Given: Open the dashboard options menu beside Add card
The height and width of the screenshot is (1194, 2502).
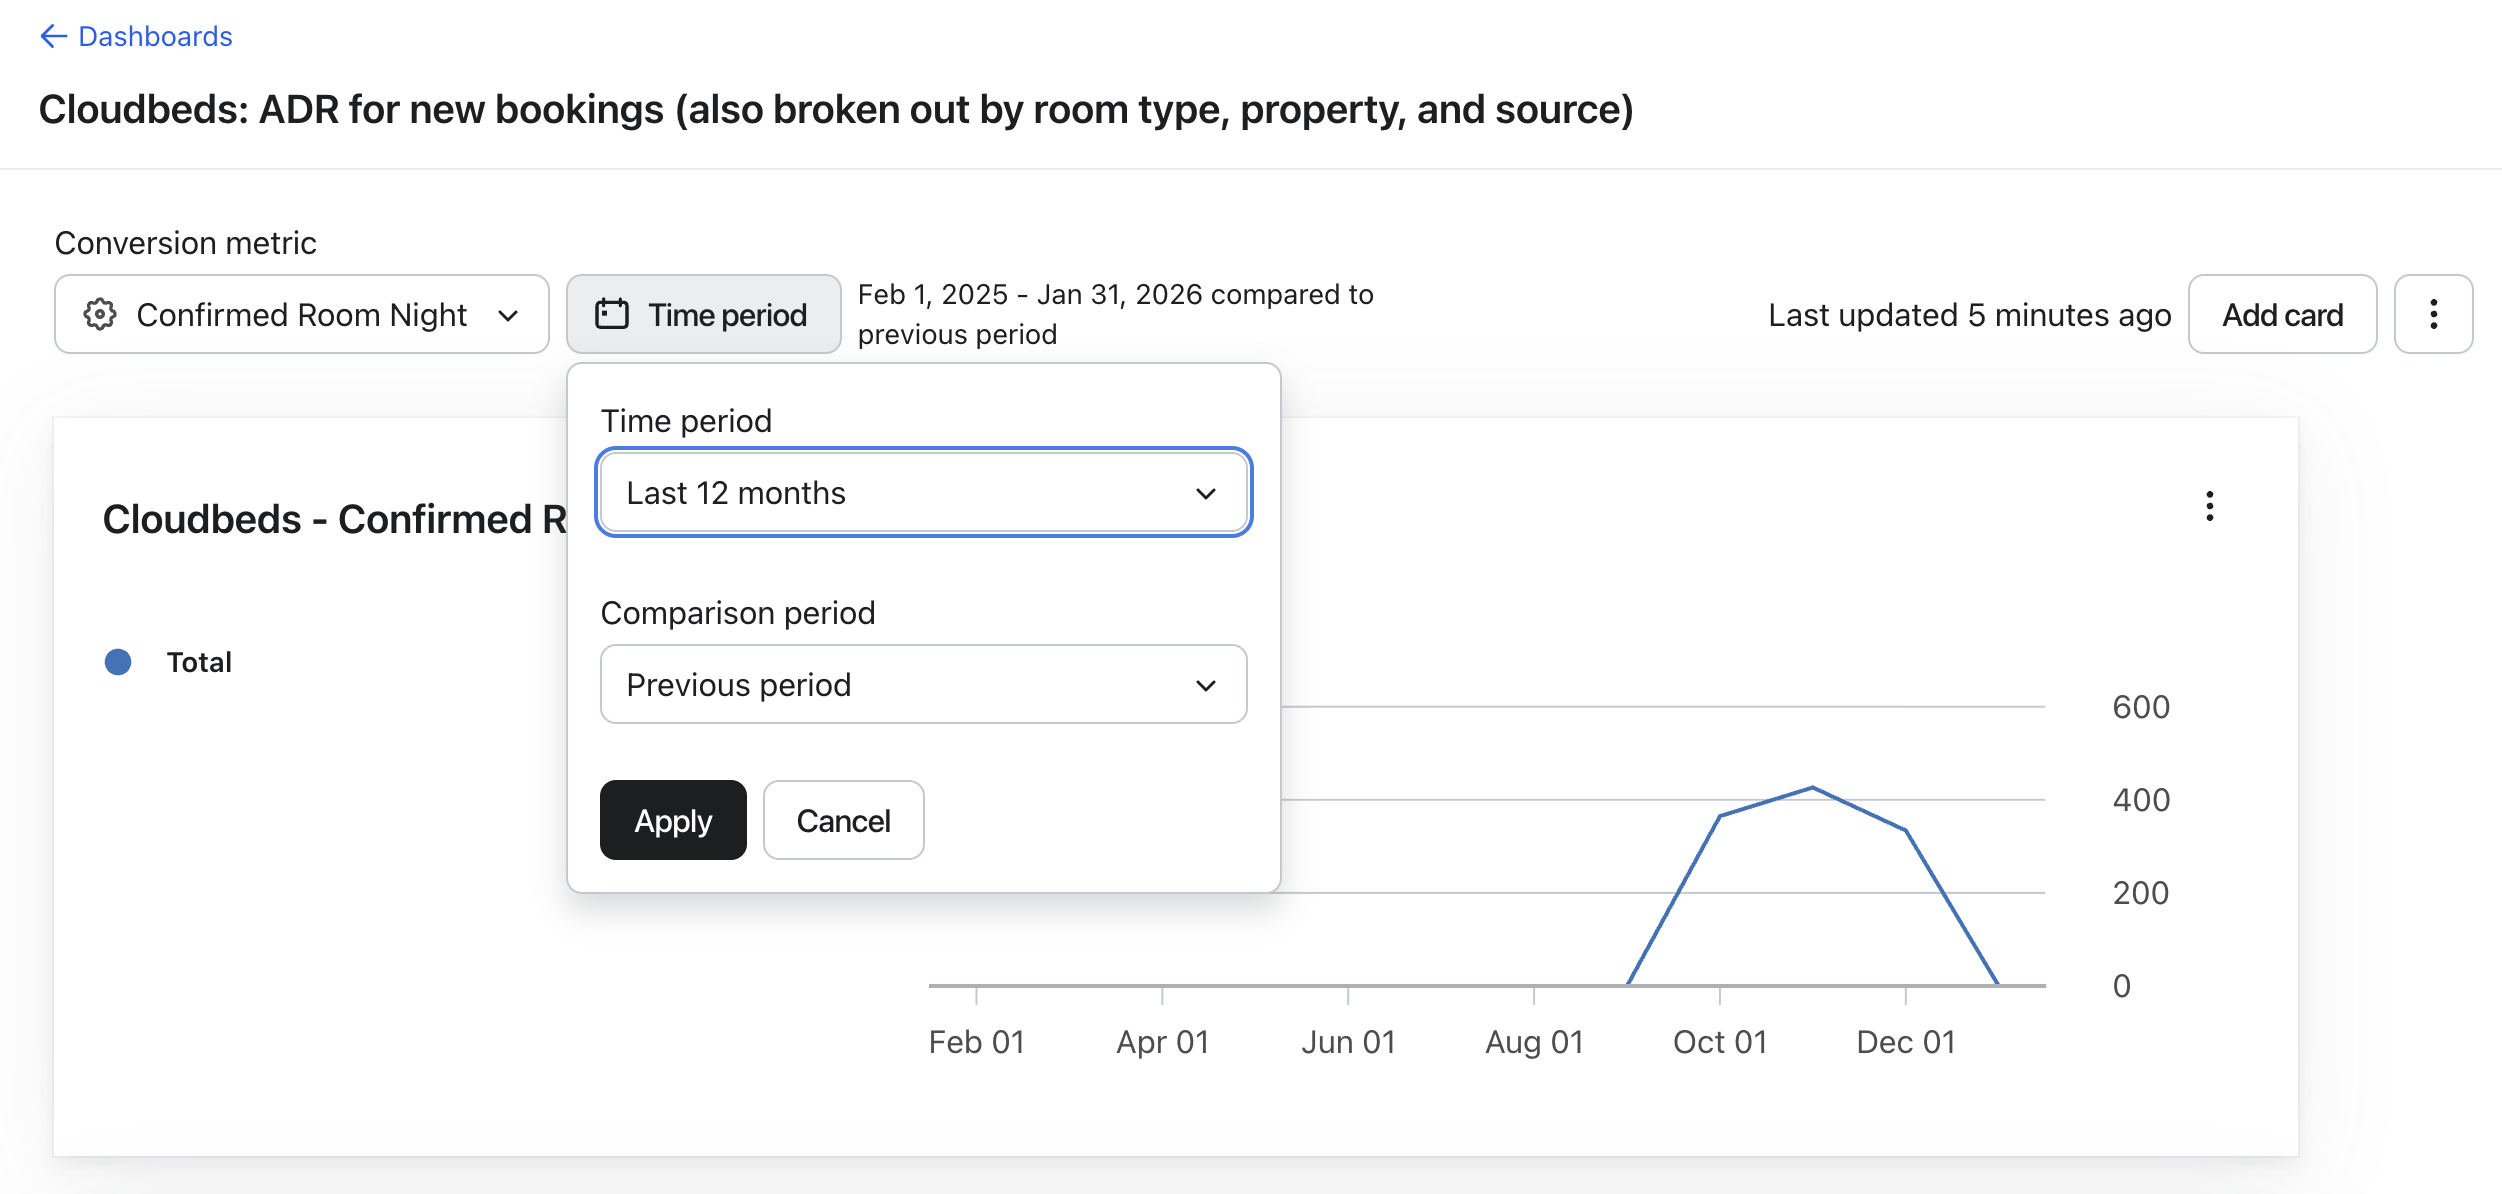Looking at the screenshot, I should click(x=2433, y=314).
